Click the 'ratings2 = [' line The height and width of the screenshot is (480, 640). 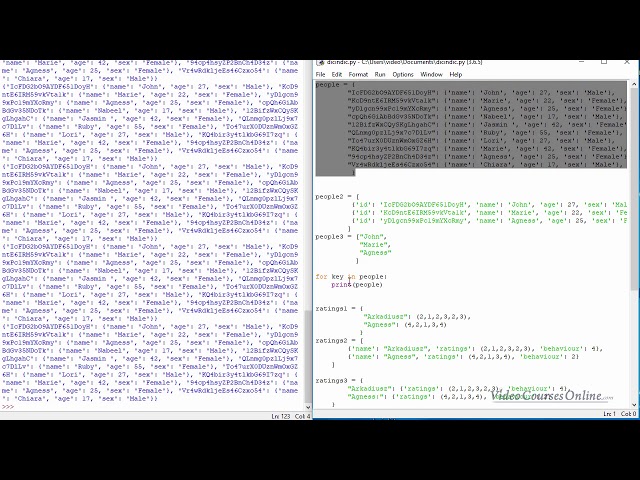coord(339,341)
